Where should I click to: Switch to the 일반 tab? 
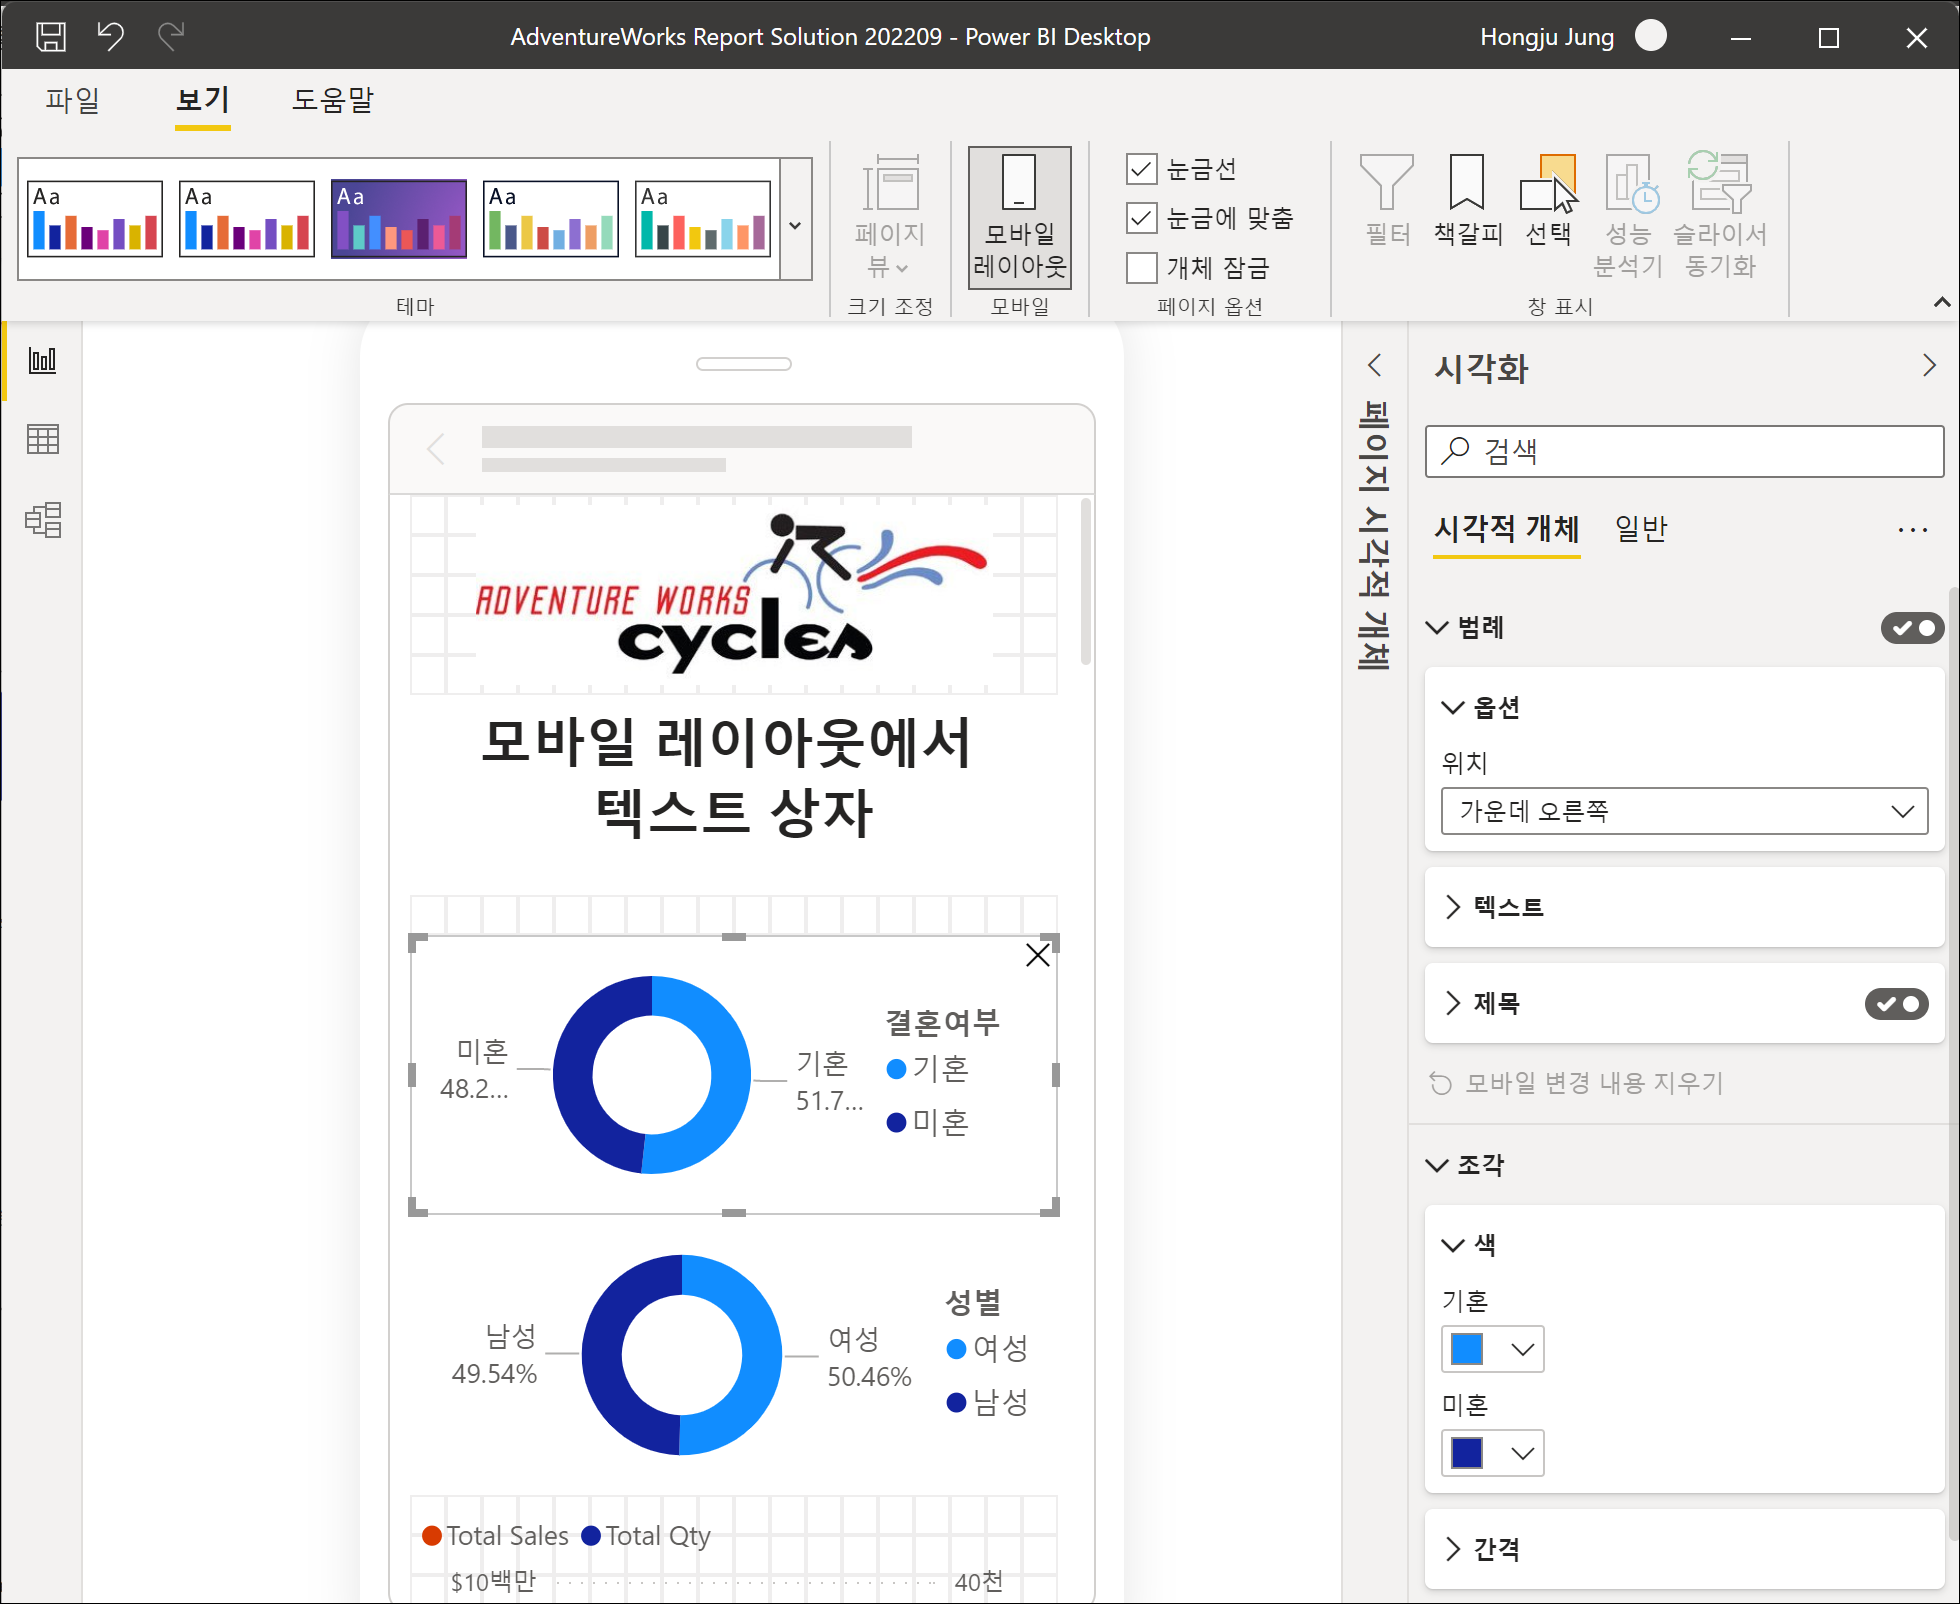pyautogui.click(x=1640, y=528)
